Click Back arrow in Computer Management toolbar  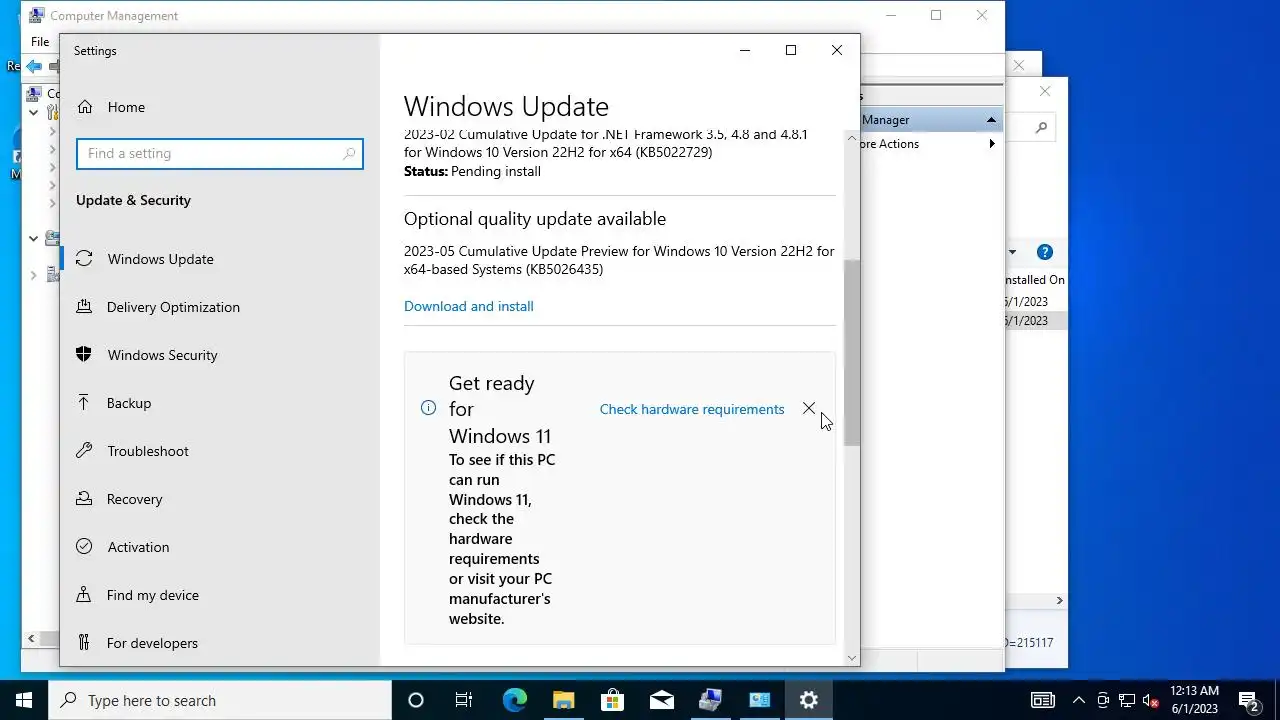pyautogui.click(x=34, y=66)
